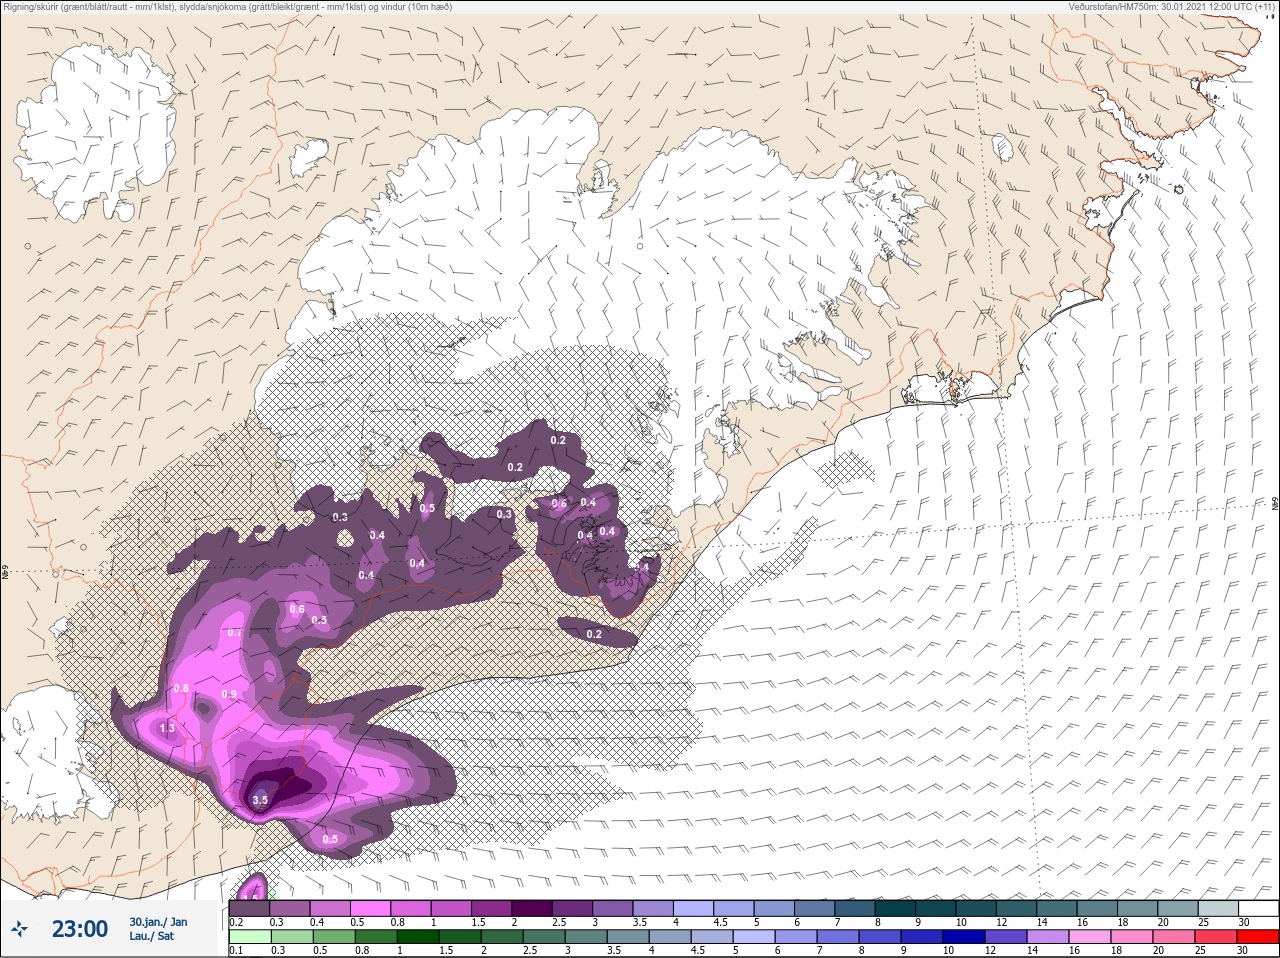Click the upper legend swatch between 4 and 4.5
The width and height of the screenshot is (1280, 958).
tap(694, 908)
